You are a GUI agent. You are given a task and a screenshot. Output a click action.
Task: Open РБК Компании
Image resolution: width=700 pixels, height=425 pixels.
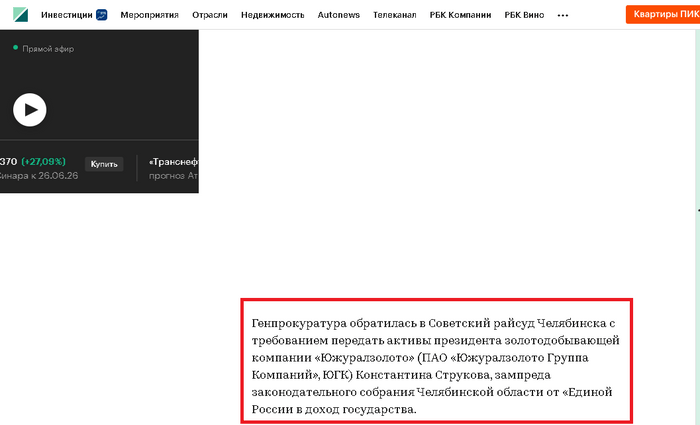coord(460,16)
